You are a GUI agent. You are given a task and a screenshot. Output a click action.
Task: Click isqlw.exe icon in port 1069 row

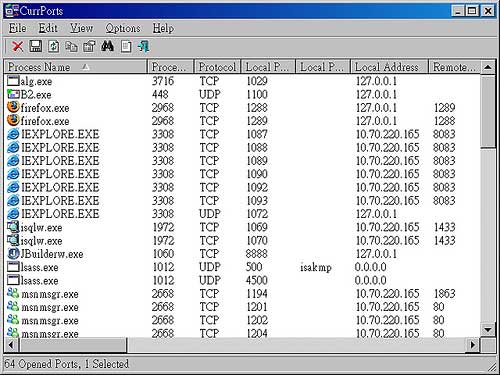tap(13, 227)
